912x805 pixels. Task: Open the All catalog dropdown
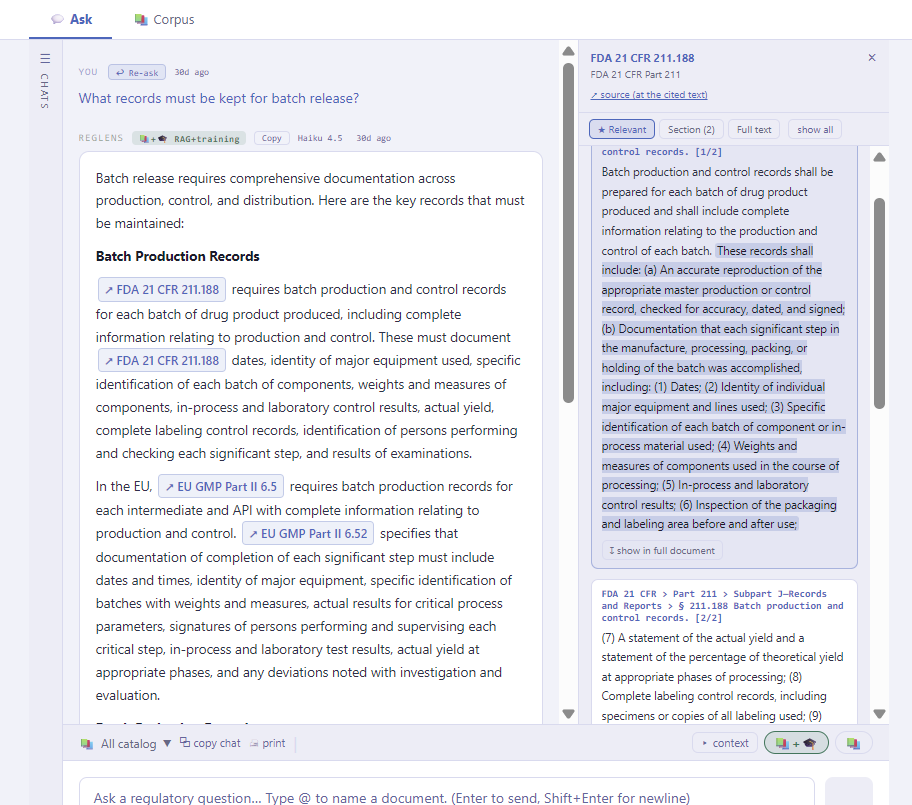(128, 743)
